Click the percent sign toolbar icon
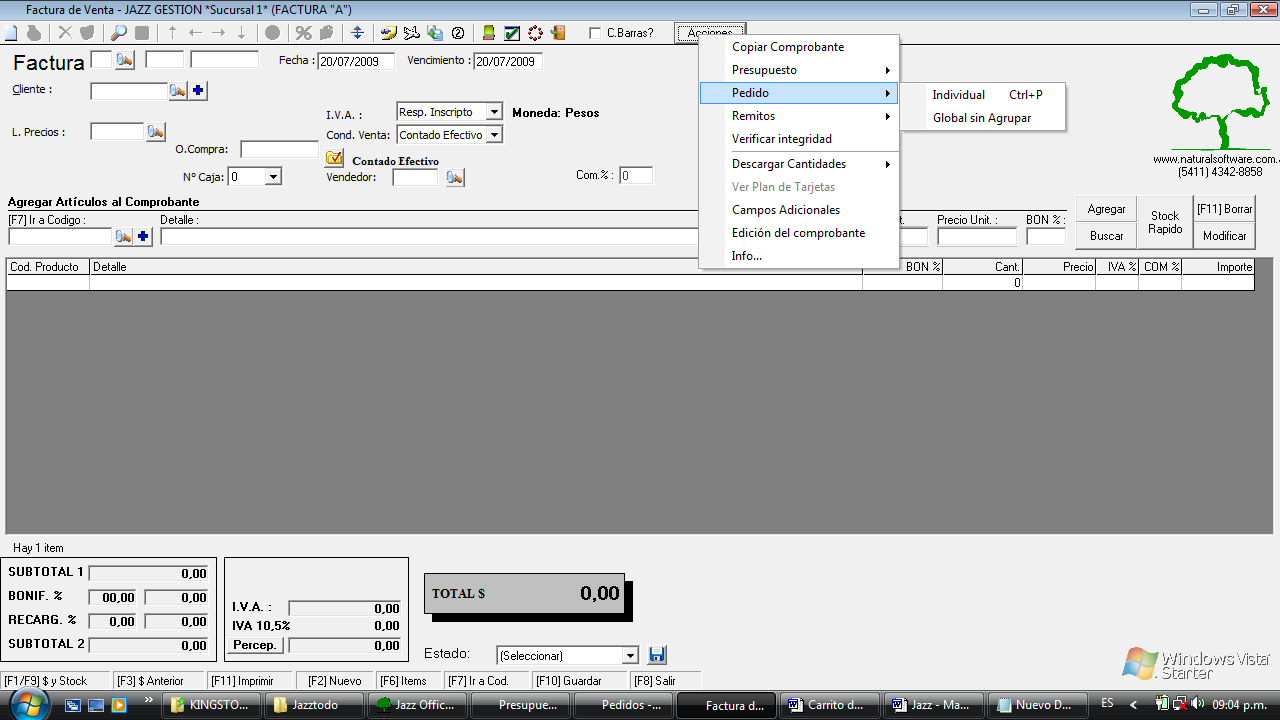This screenshot has height=720, width=1280. point(304,33)
